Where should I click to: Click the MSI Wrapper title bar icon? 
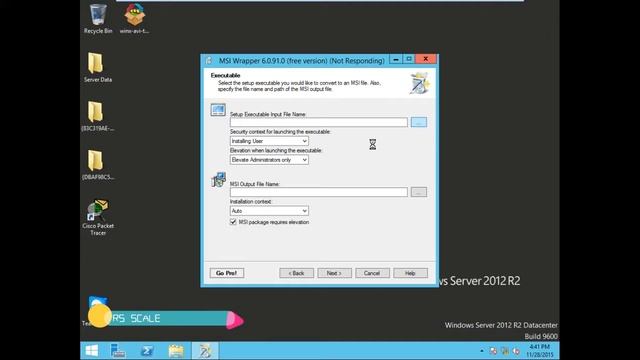(x=209, y=60)
